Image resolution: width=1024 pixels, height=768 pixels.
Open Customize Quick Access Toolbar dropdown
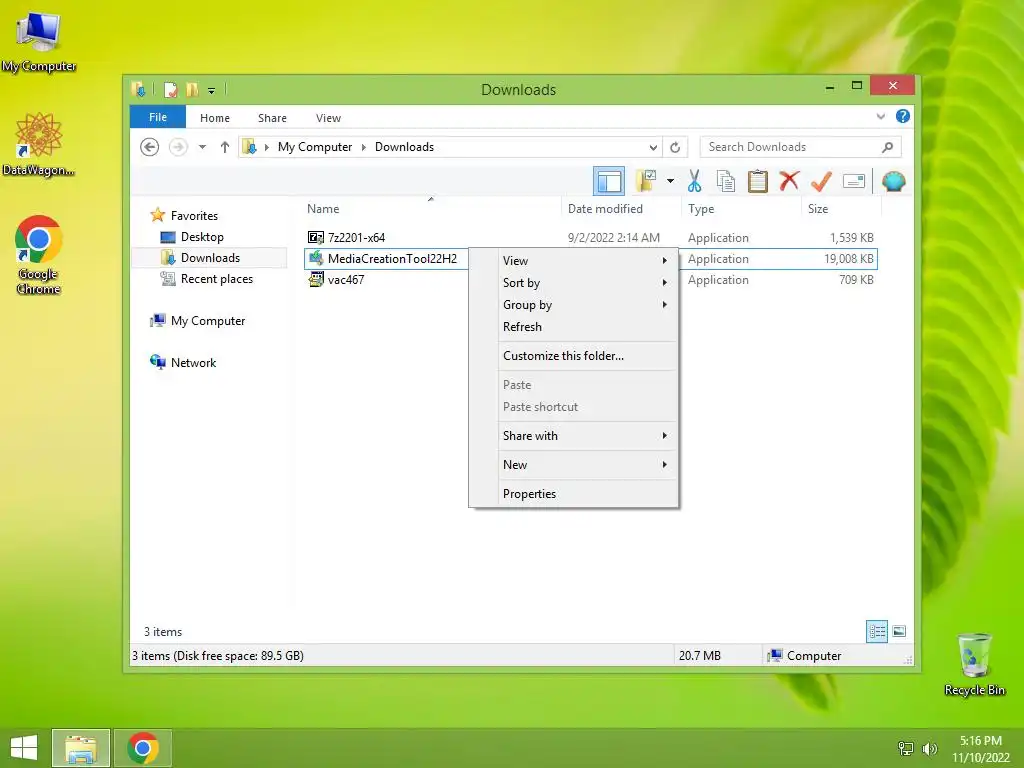212,90
